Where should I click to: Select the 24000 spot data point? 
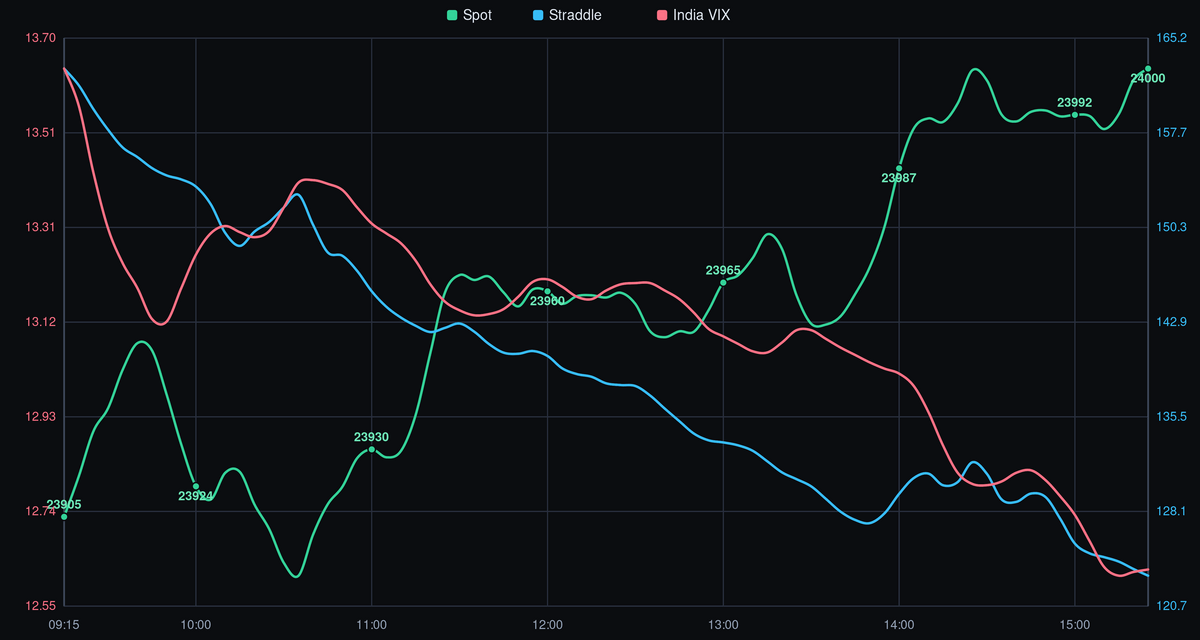tap(1148, 69)
